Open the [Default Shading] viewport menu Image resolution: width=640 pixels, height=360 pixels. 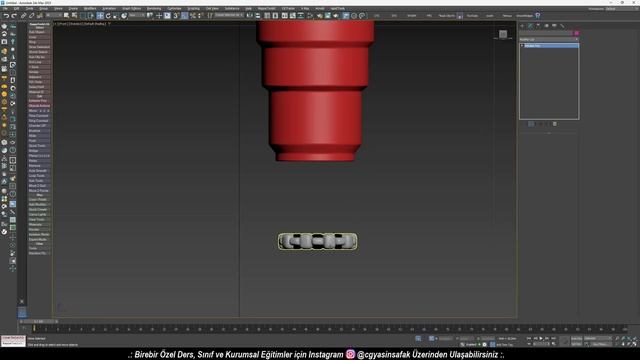pyautogui.click(x=95, y=24)
